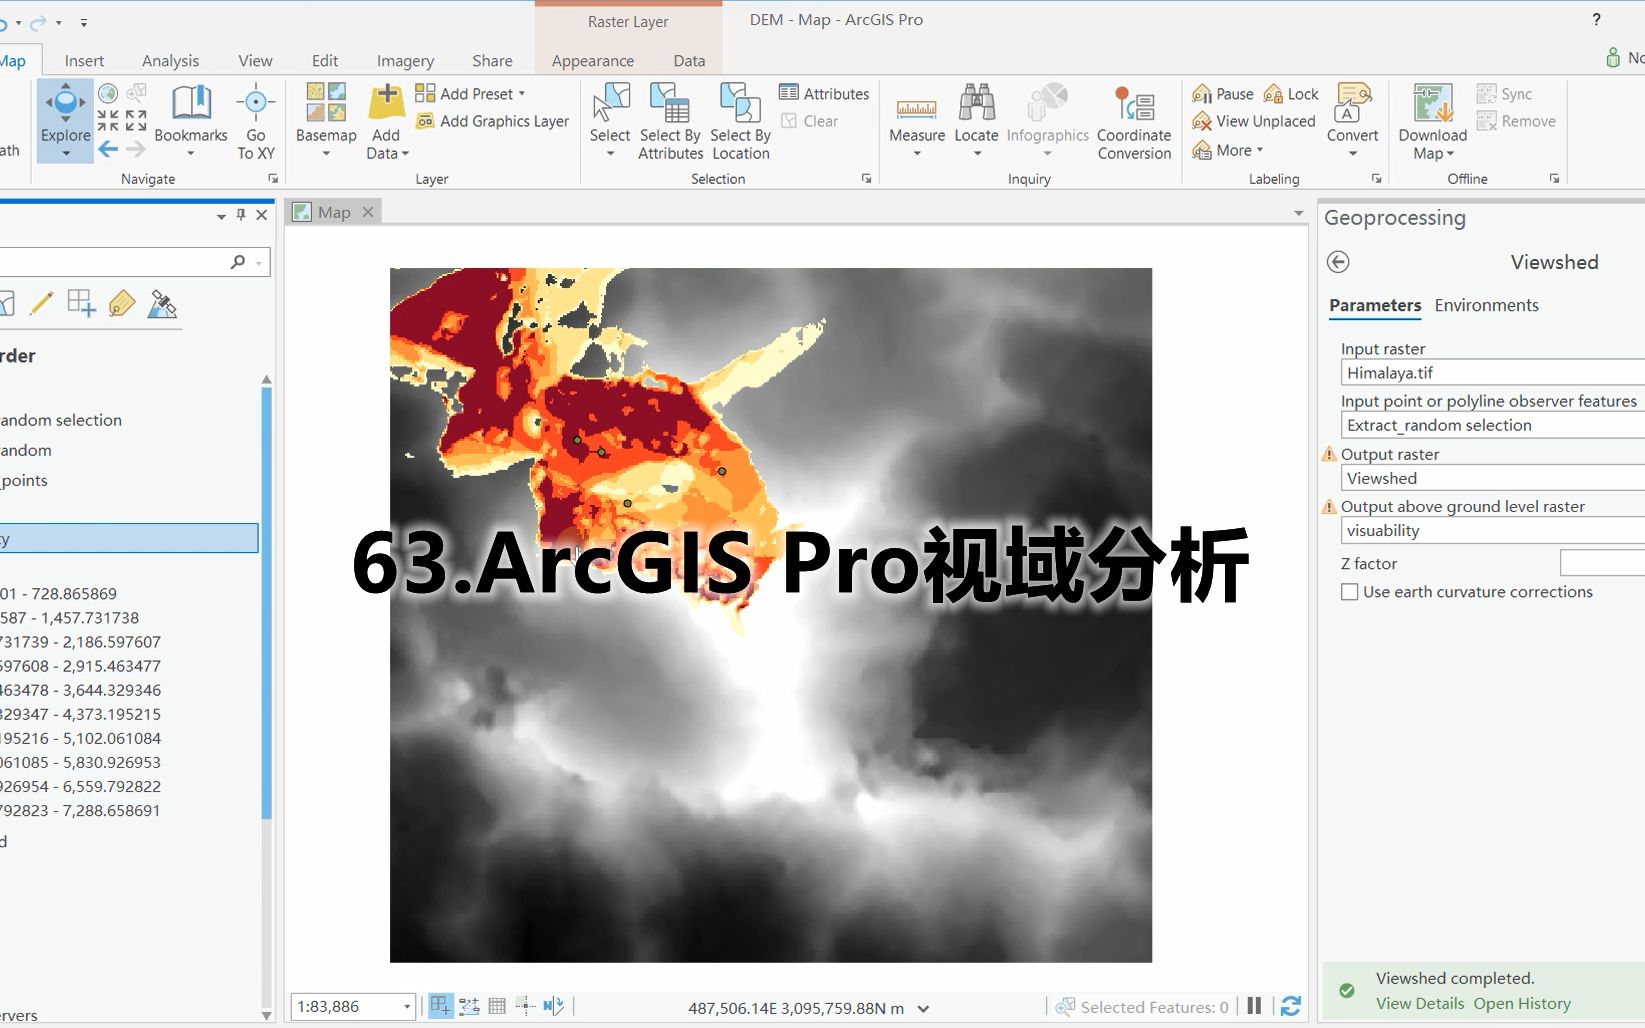Open the Data raster layer tab
This screenshot has width=1645, height=1028.
pos(689,61)
